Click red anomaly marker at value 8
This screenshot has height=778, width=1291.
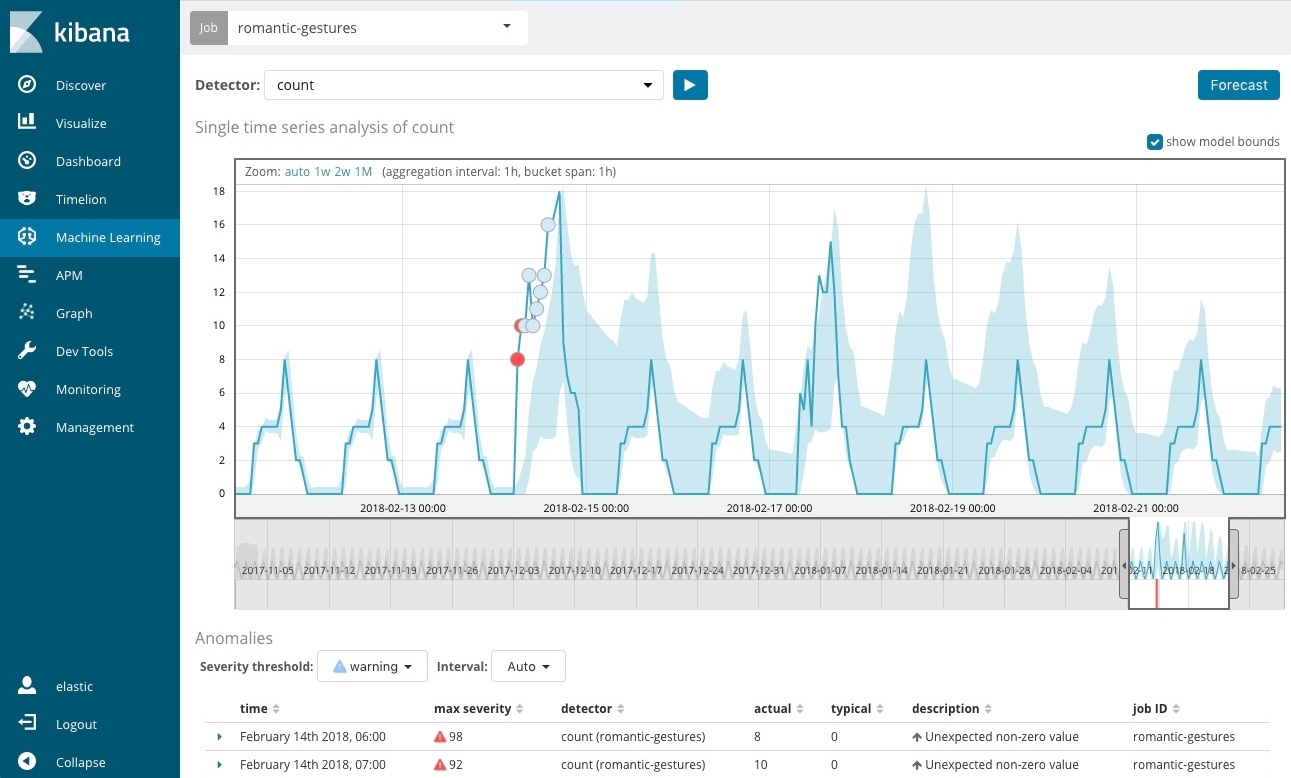click(x=517, y=359)
